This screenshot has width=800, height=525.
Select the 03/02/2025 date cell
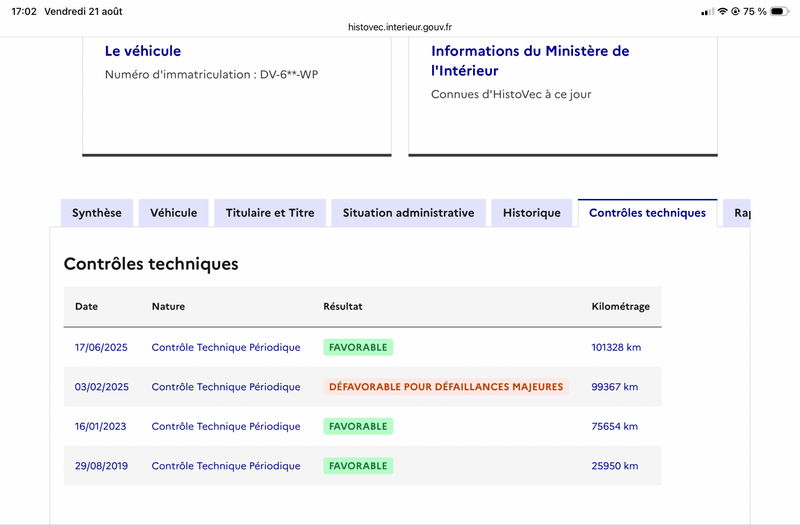(102, 387)
